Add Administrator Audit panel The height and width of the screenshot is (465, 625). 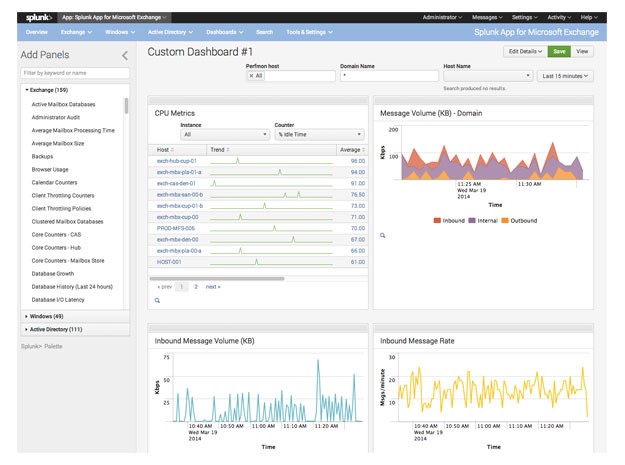tap(56, 117)
